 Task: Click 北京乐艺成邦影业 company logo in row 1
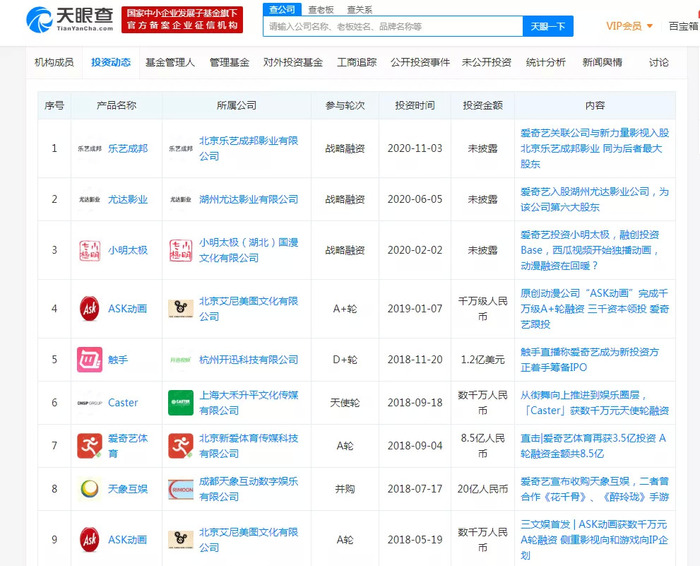181,149
